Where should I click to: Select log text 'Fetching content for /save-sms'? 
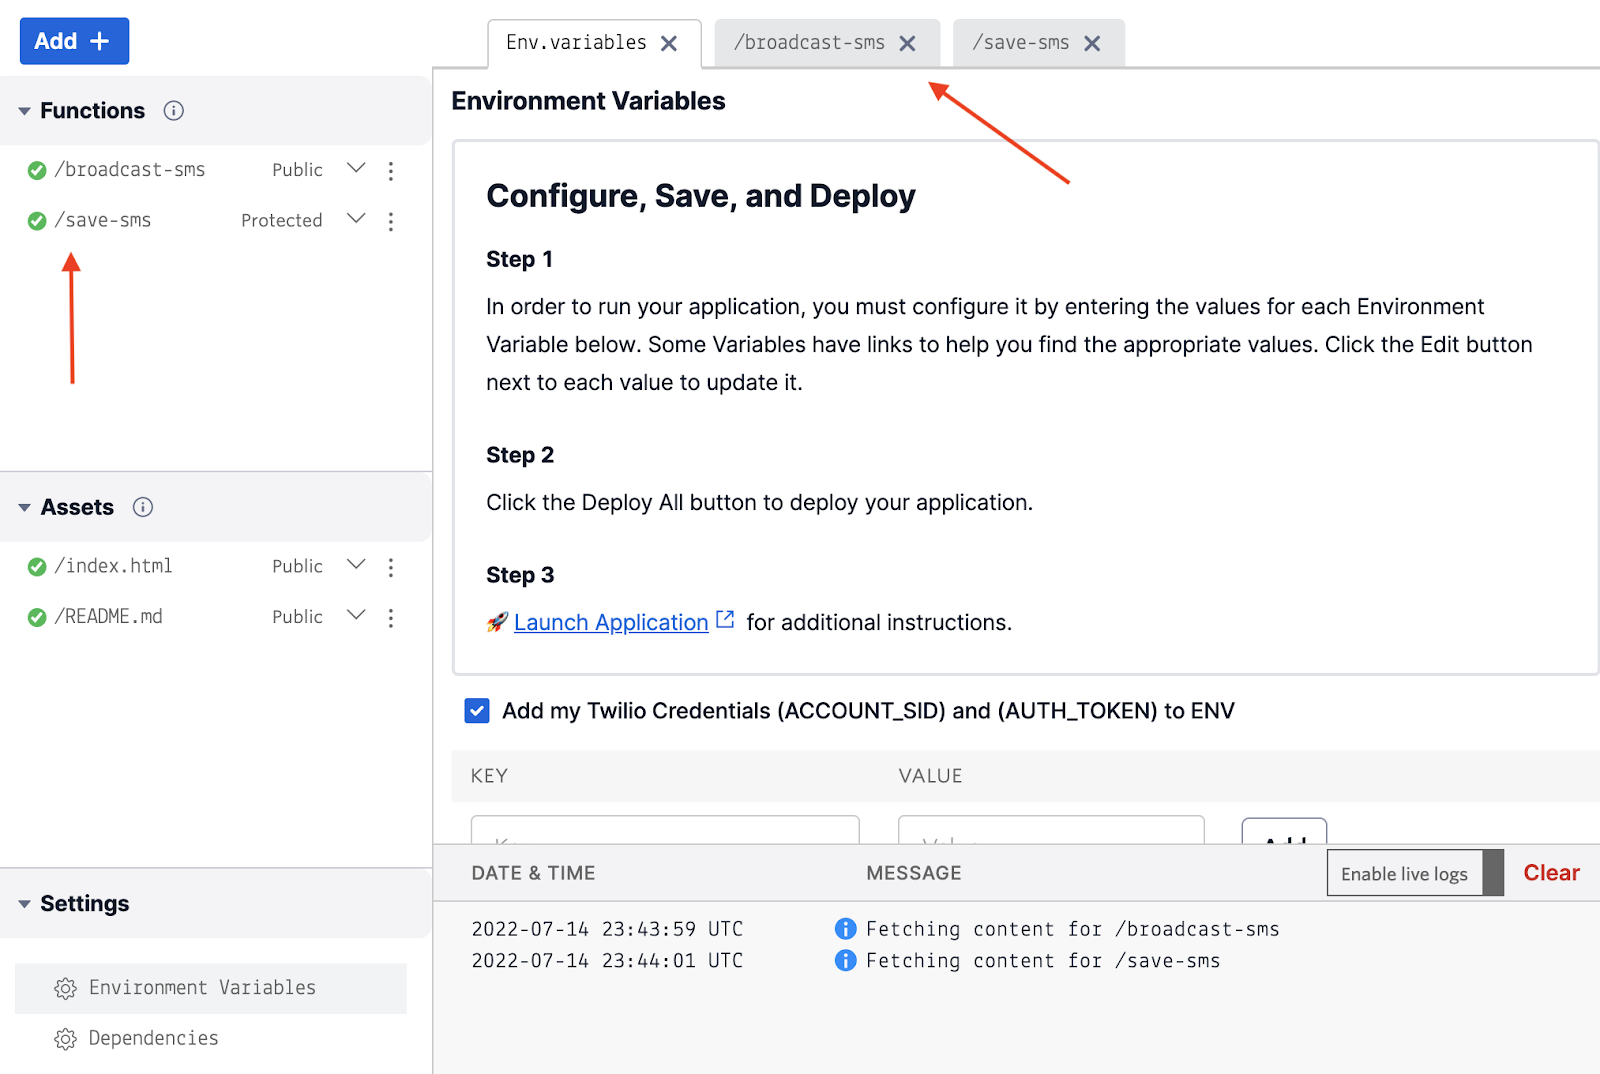[x=1043, y=961]
